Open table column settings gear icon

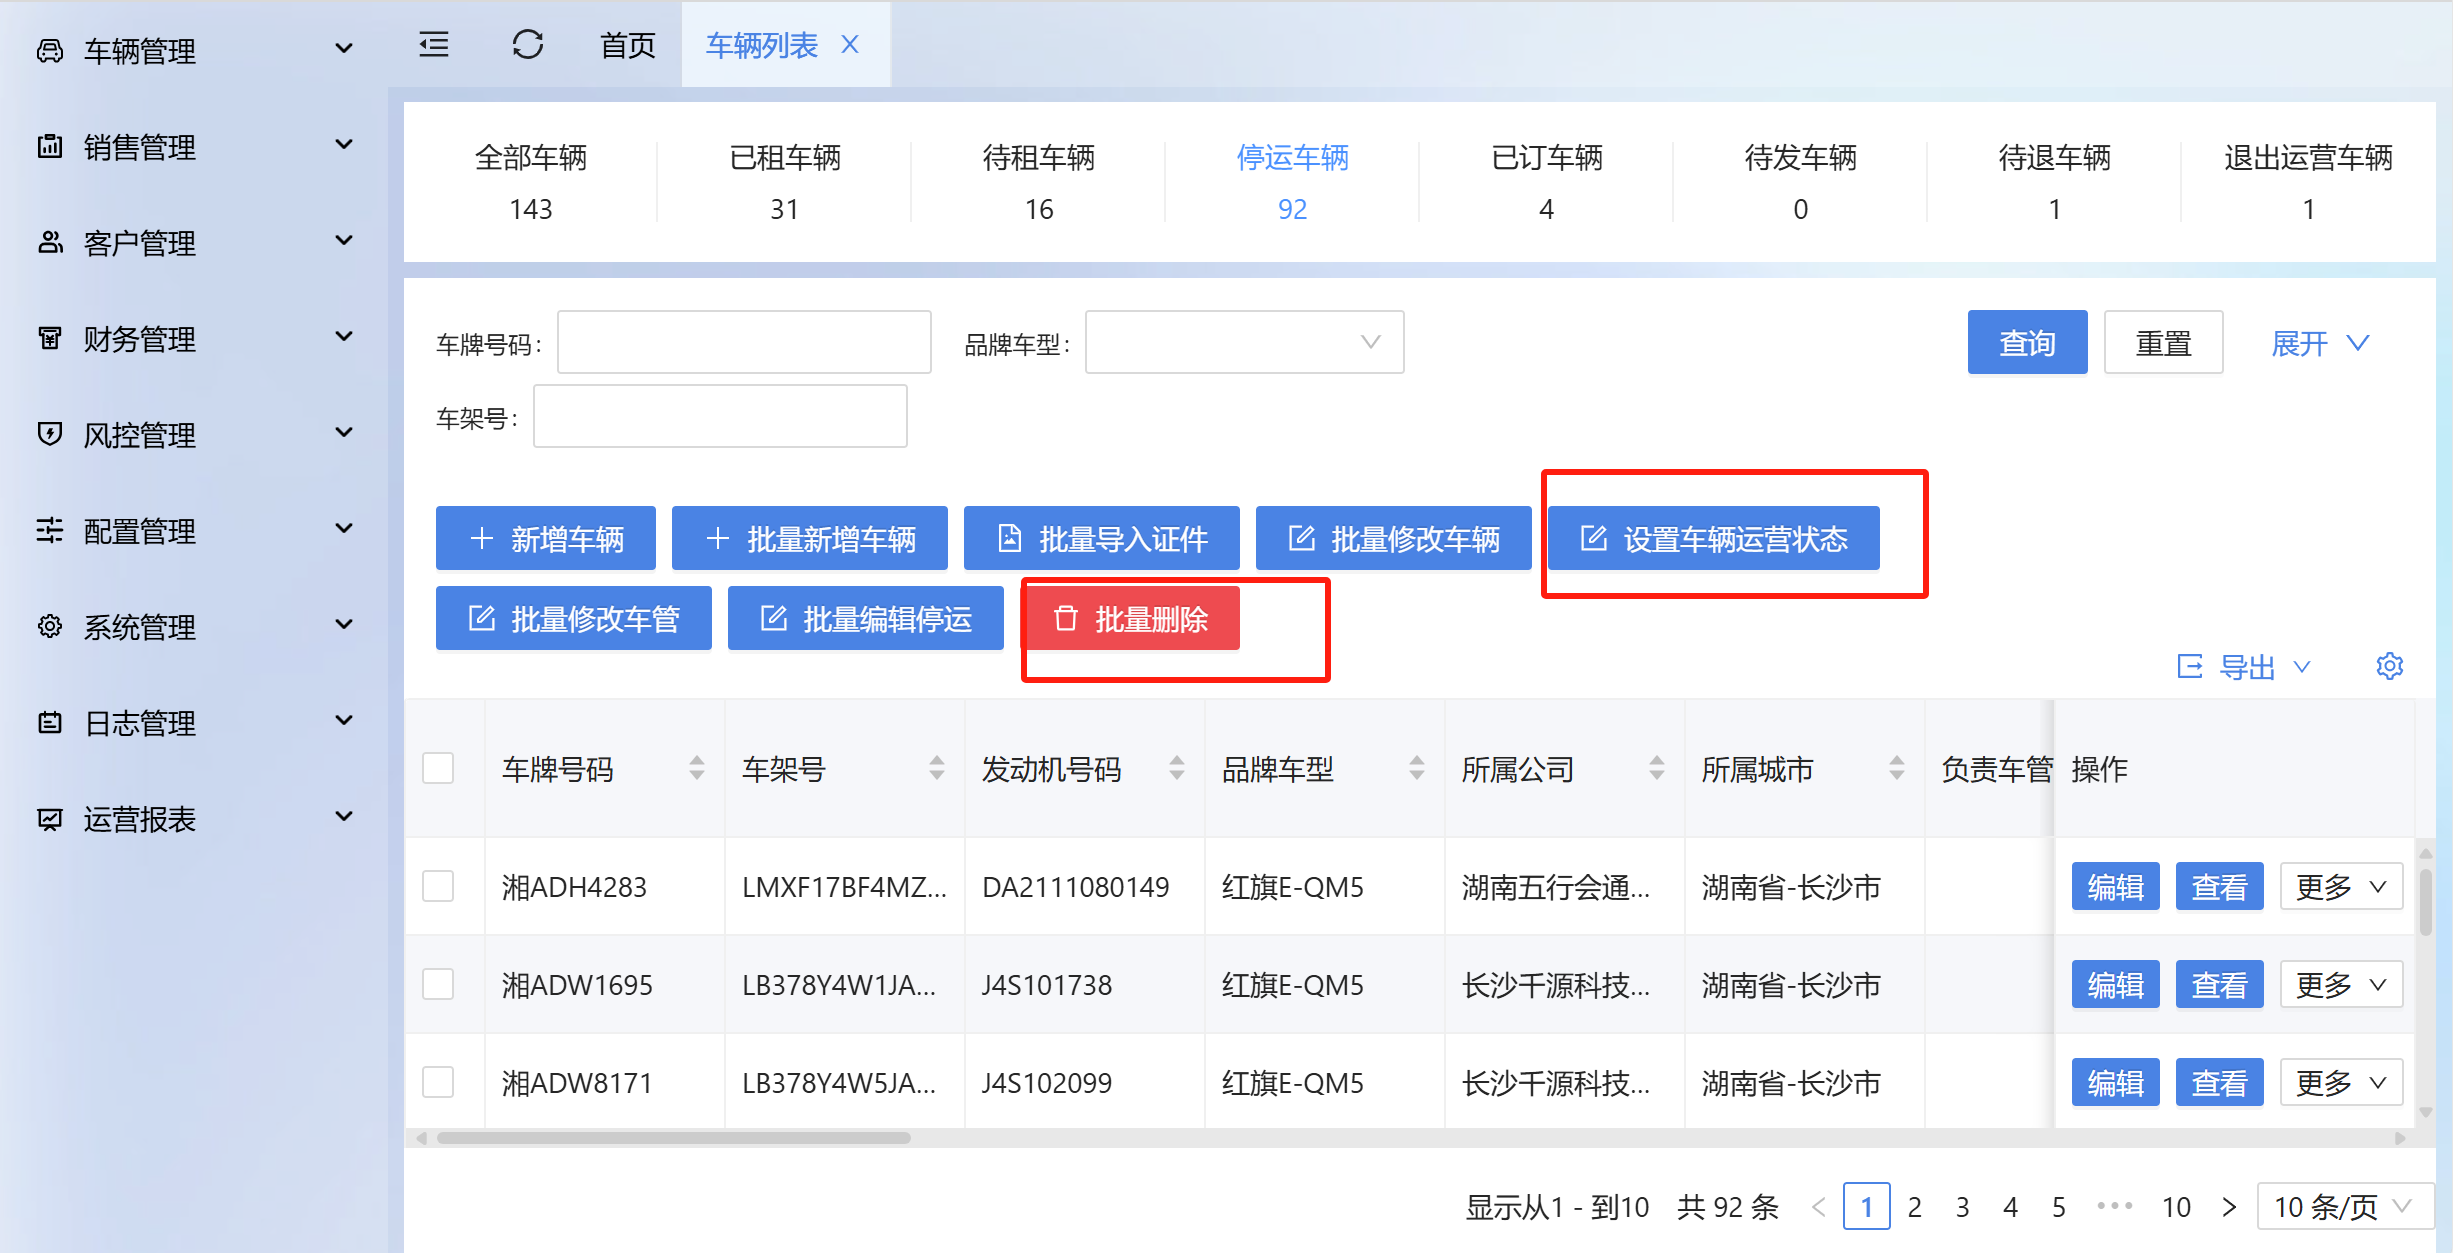pos(2389,666)
